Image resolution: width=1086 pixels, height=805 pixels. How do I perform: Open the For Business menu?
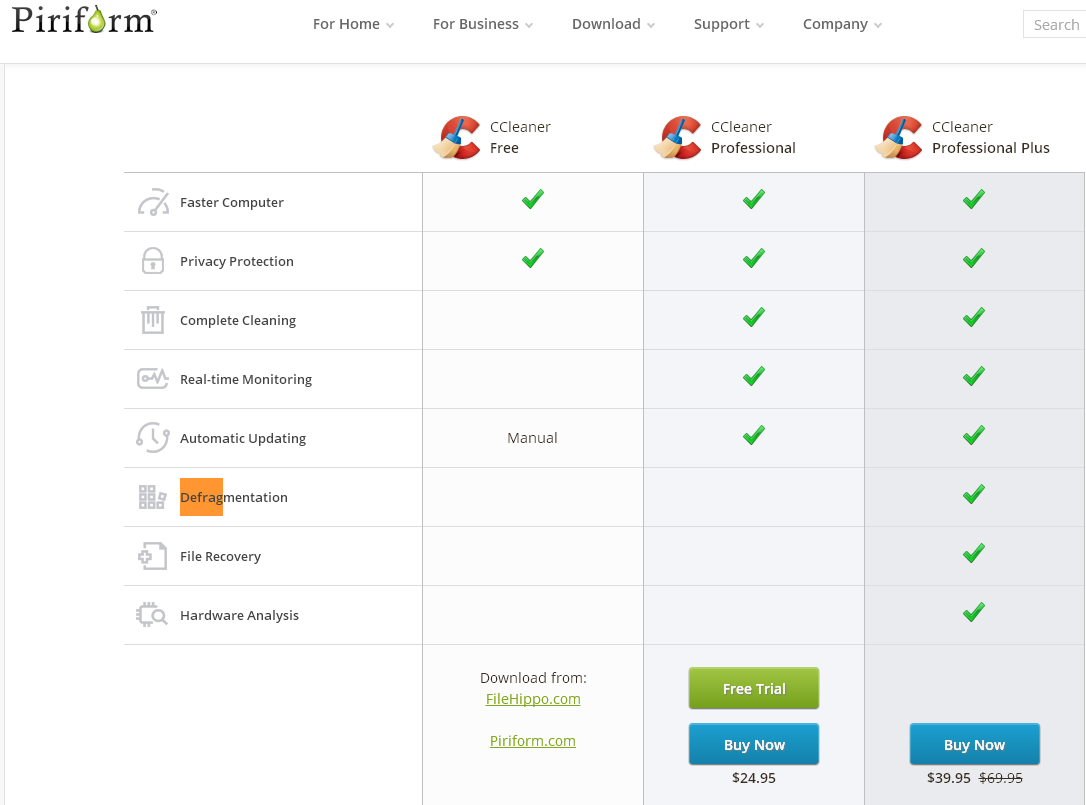point(476,24)
